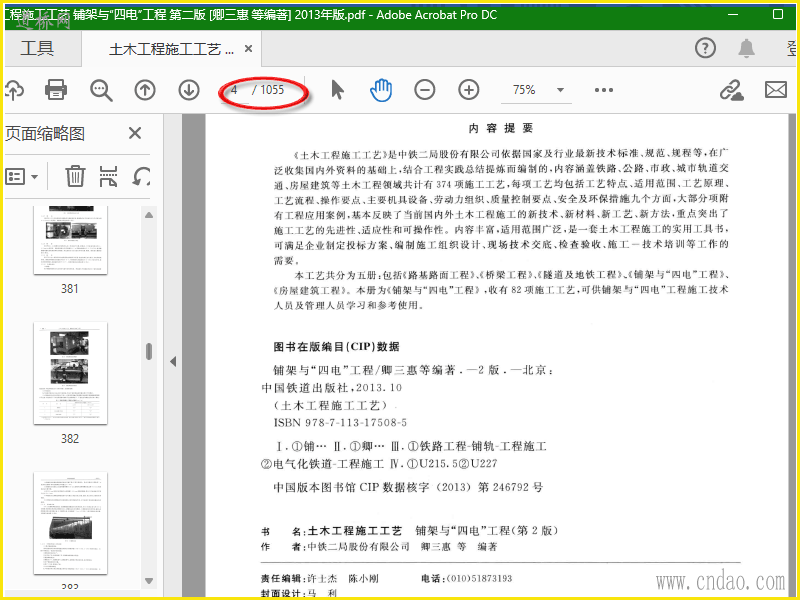Screen dimensions: 800x600
Task: Switch to the 土木工程施工工艺 document tab
Action: (171, 49)
